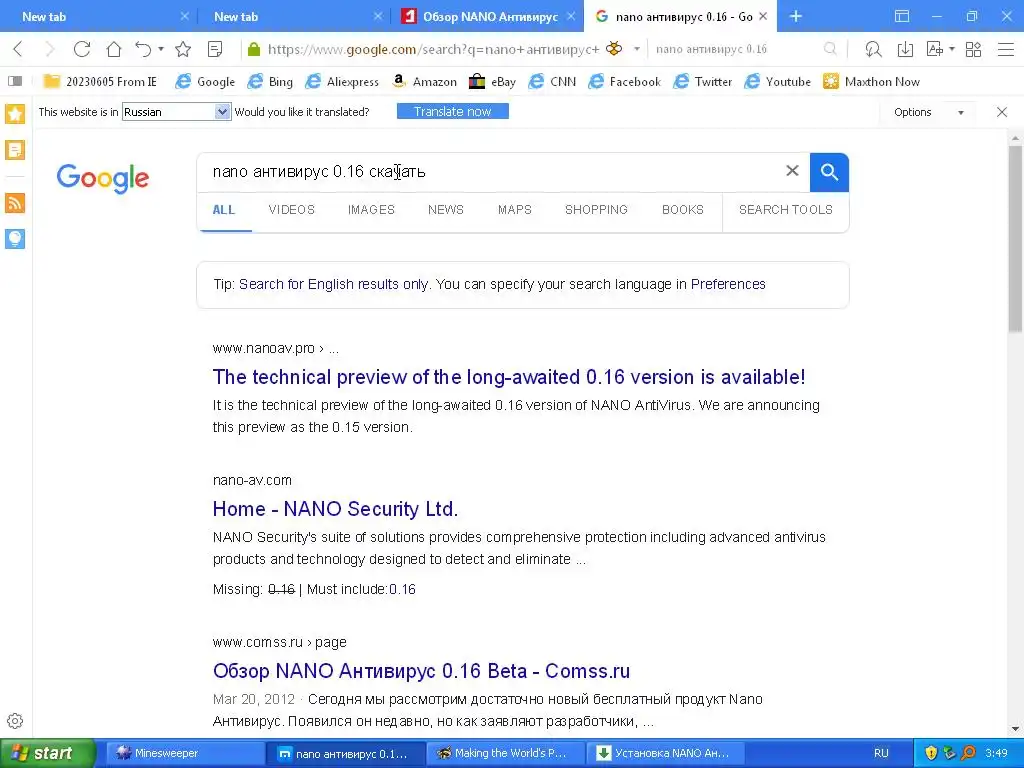The height and width of the screenshot is (768, 1024).
Task: Open the Google logo home link
Action: 103,178
